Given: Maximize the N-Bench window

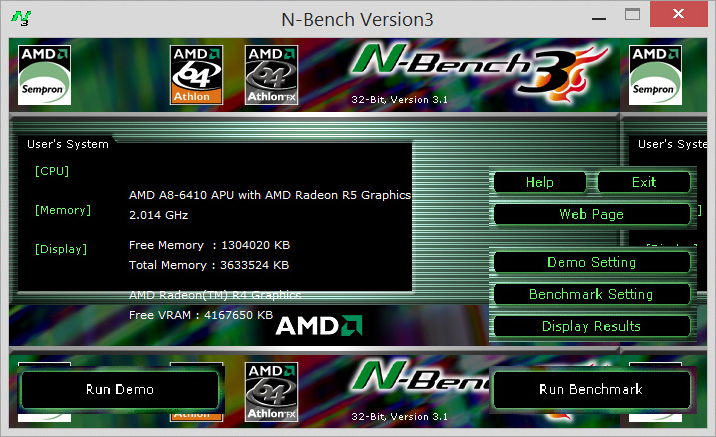Looking at the screenshot, I should [632, 14].
